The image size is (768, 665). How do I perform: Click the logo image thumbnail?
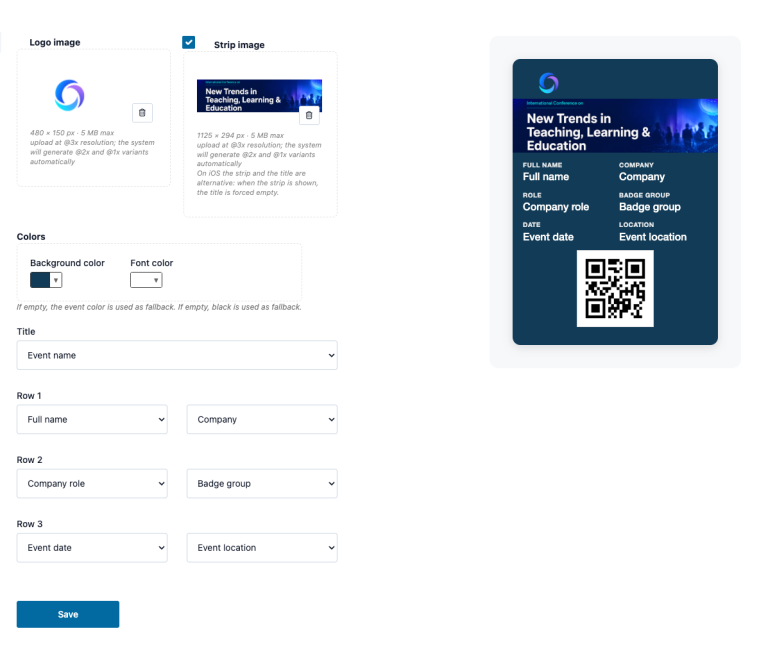pyautogui.click(x=70, y=95)
